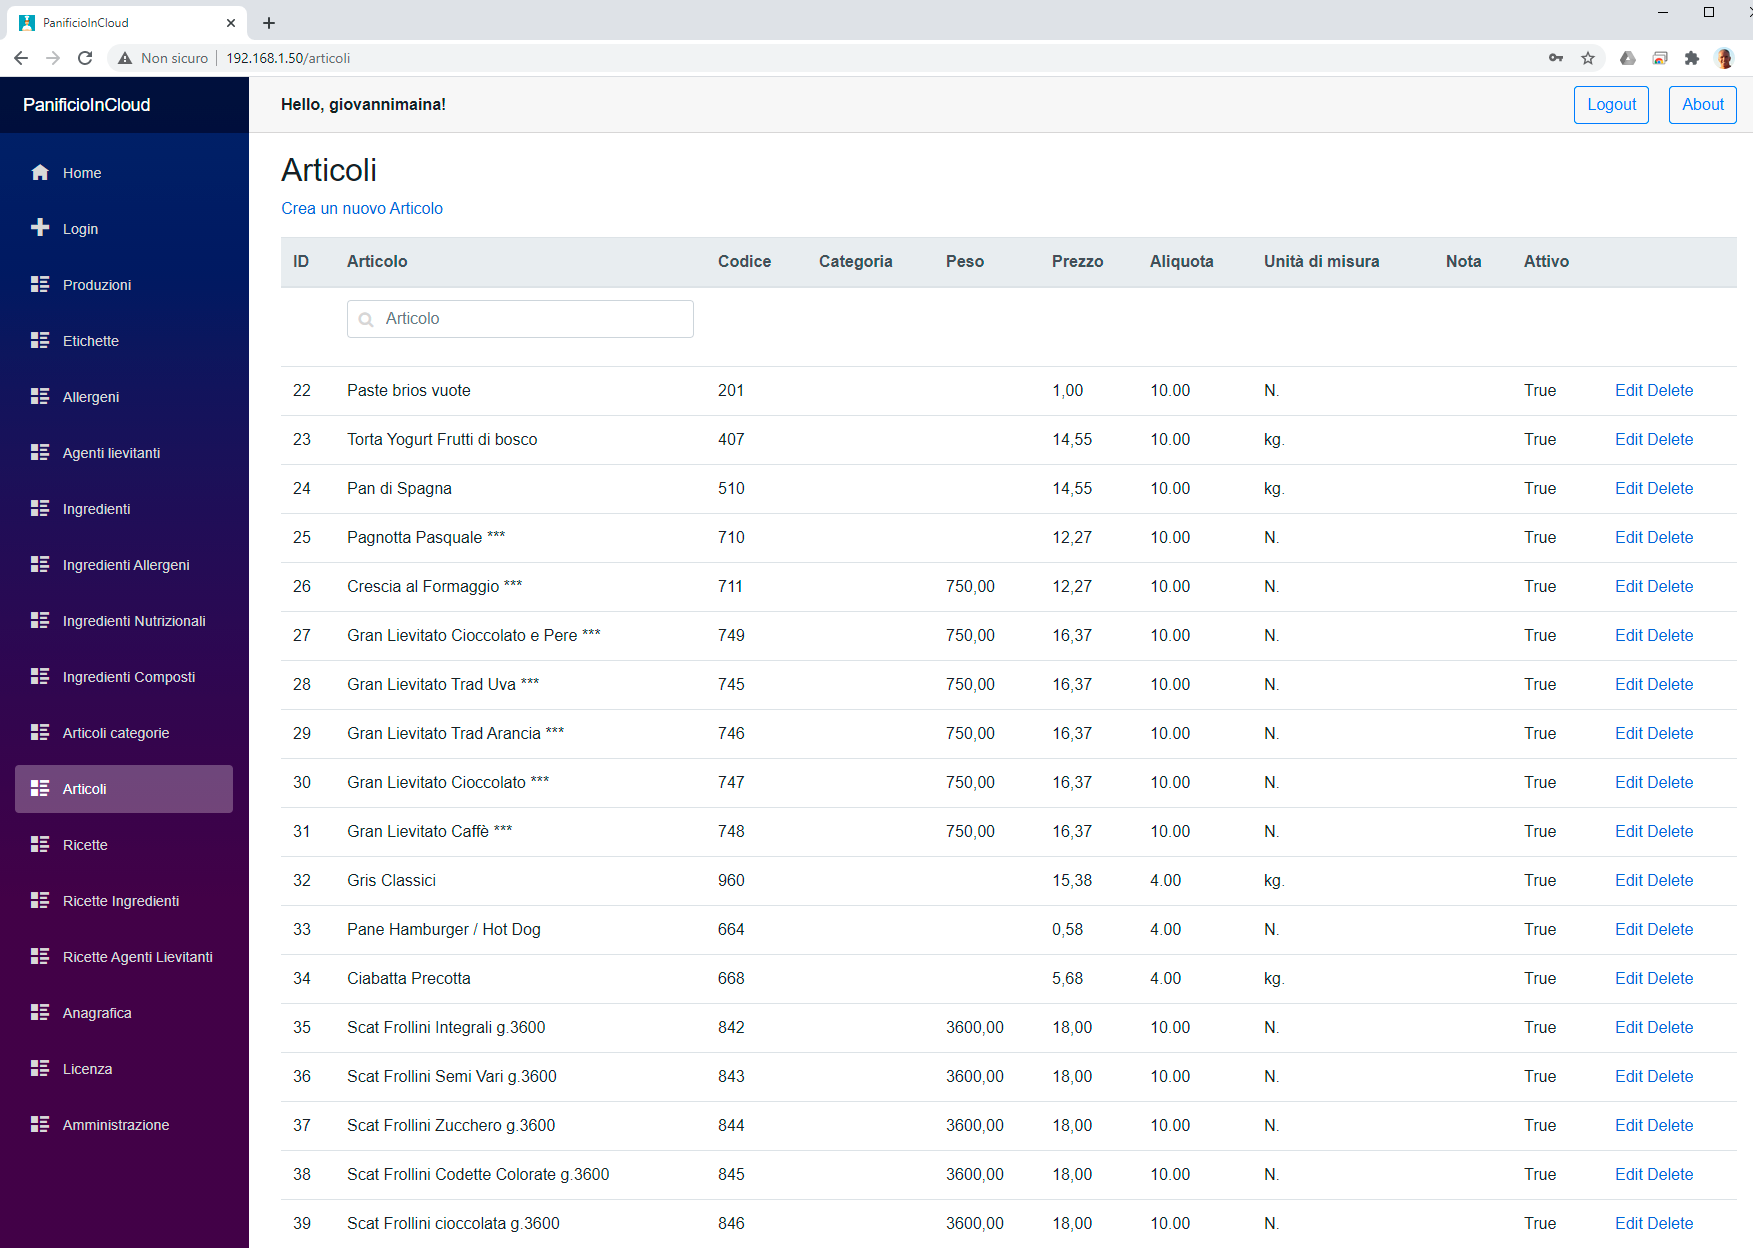
Task: Click the Scat Frollini Zucchero g.3600 cell
Action: point(451,1125)
